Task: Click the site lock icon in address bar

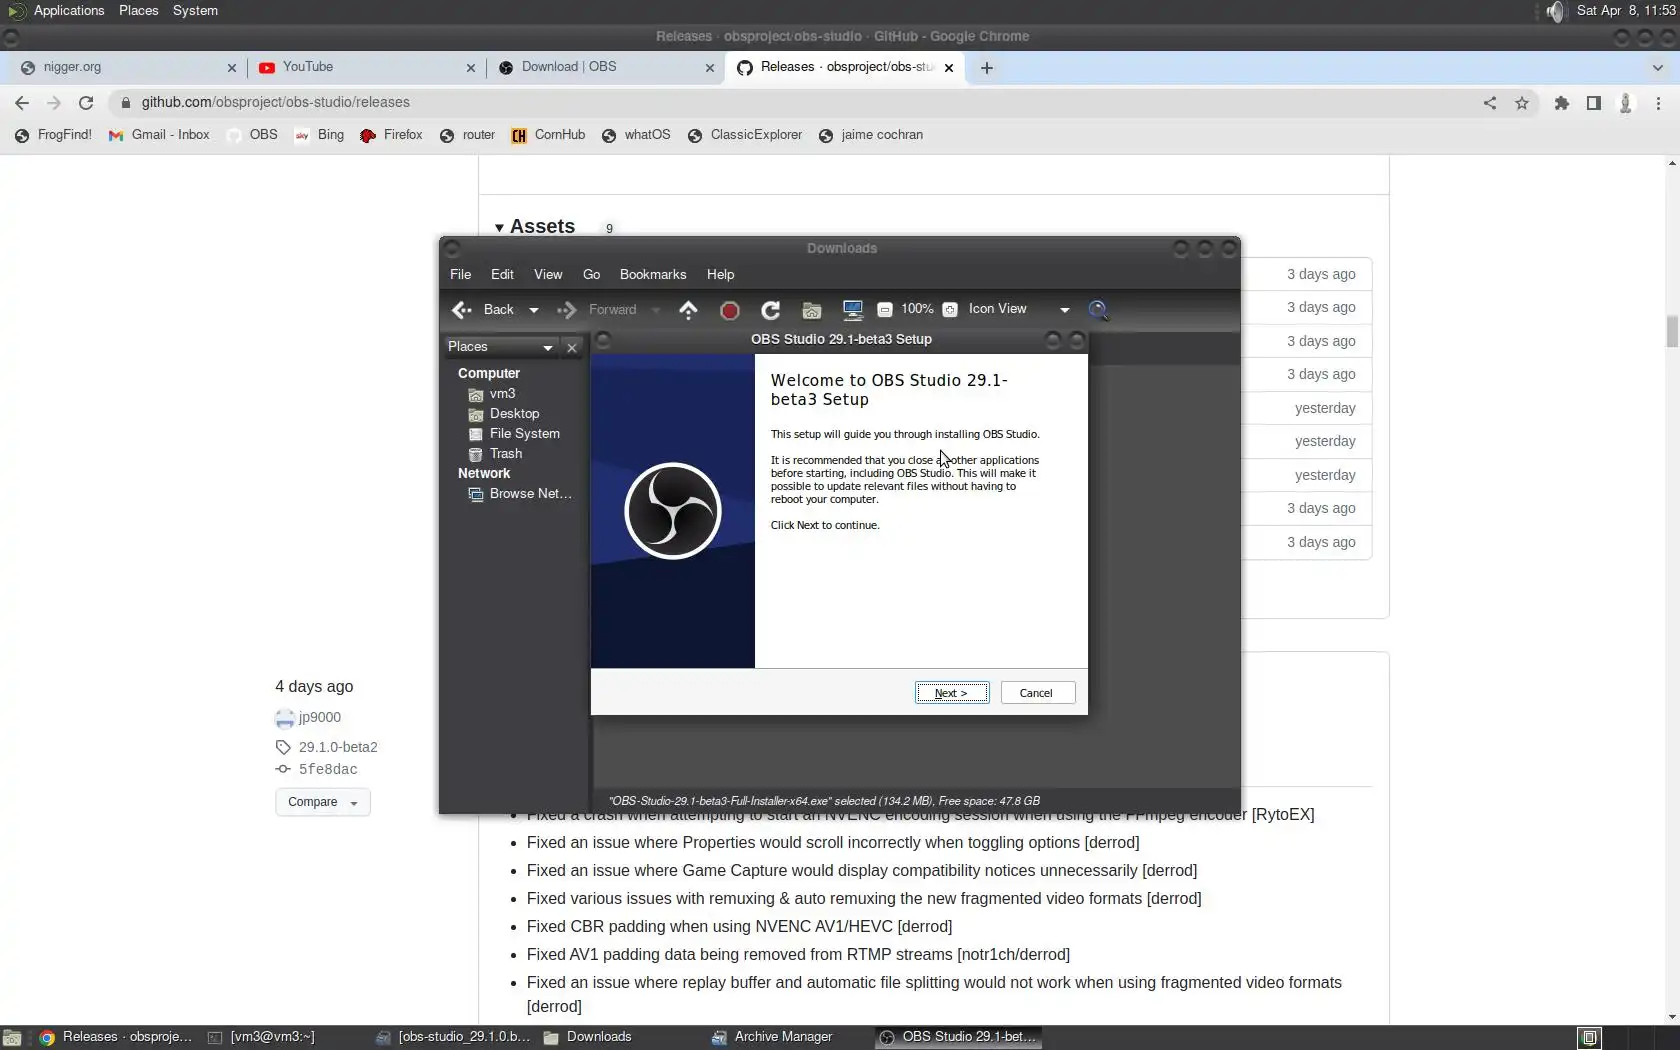Action: pos(125,103)
